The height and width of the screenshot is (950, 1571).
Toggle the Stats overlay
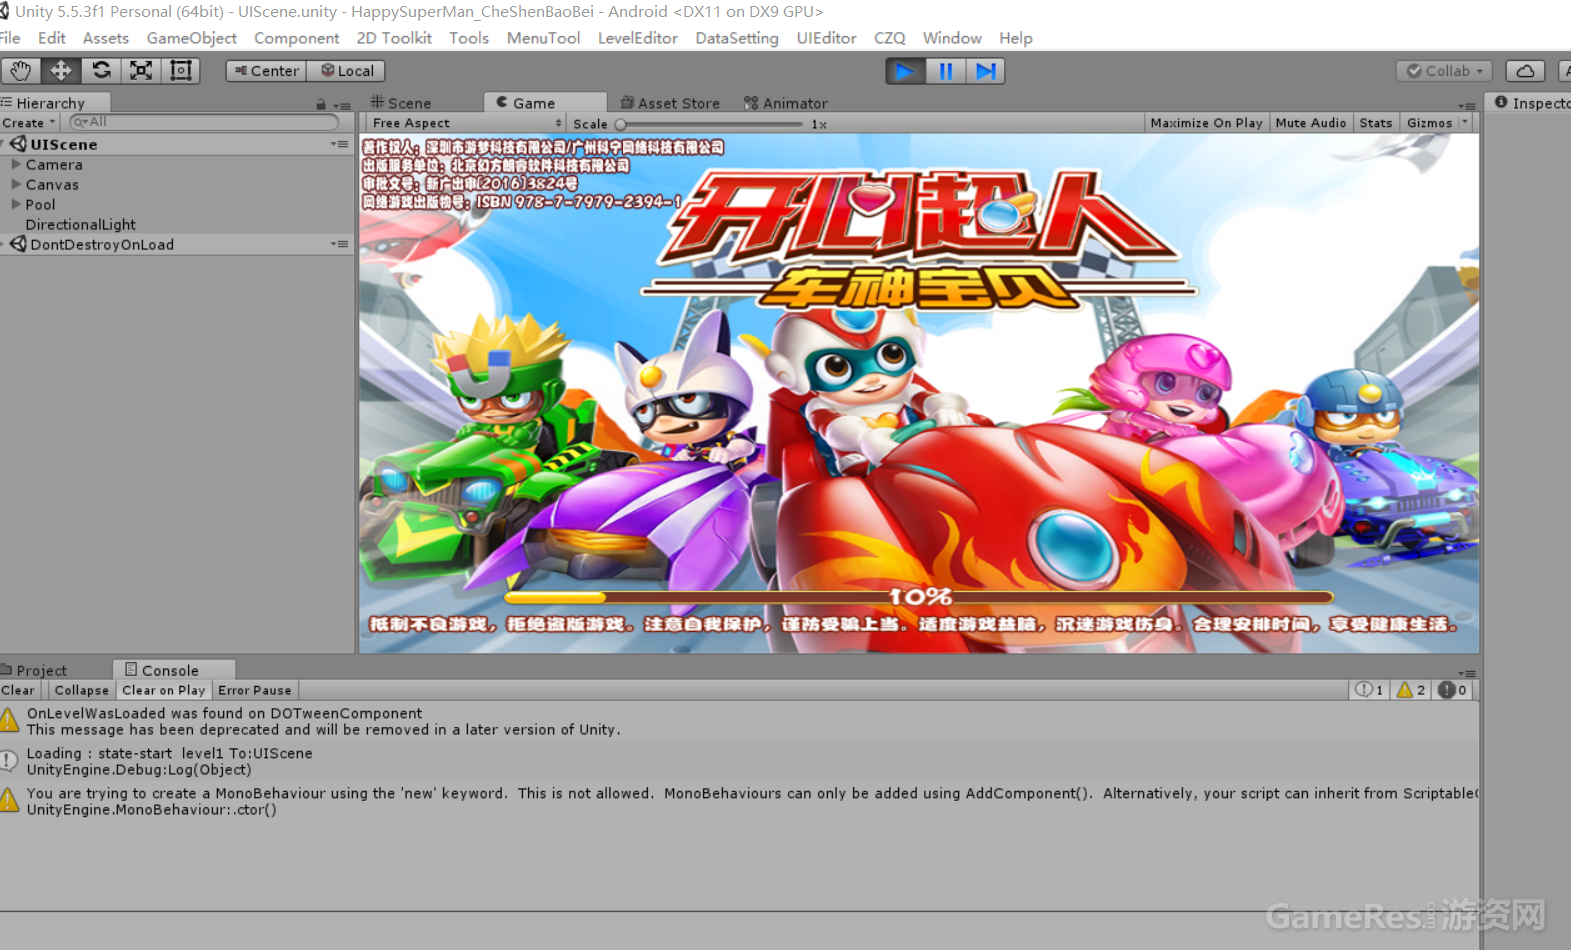point(1376,123)
